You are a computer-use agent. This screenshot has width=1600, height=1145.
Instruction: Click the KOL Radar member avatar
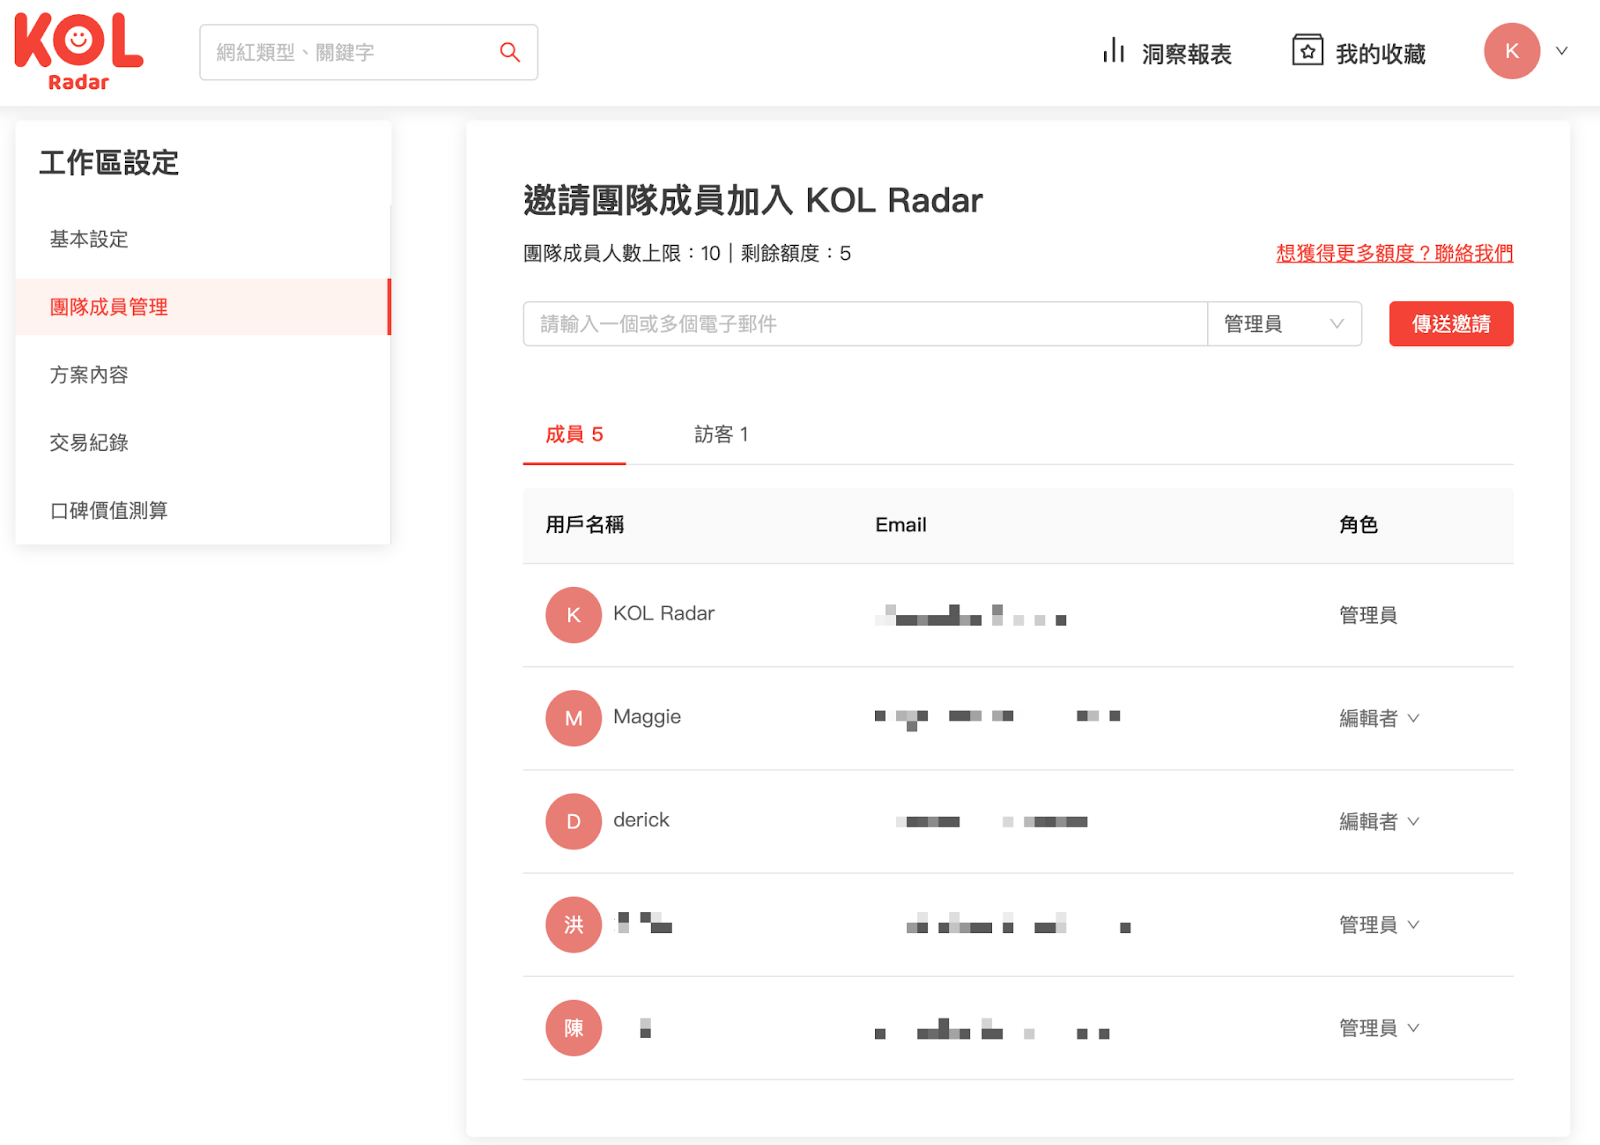click(x=573, y=615)
